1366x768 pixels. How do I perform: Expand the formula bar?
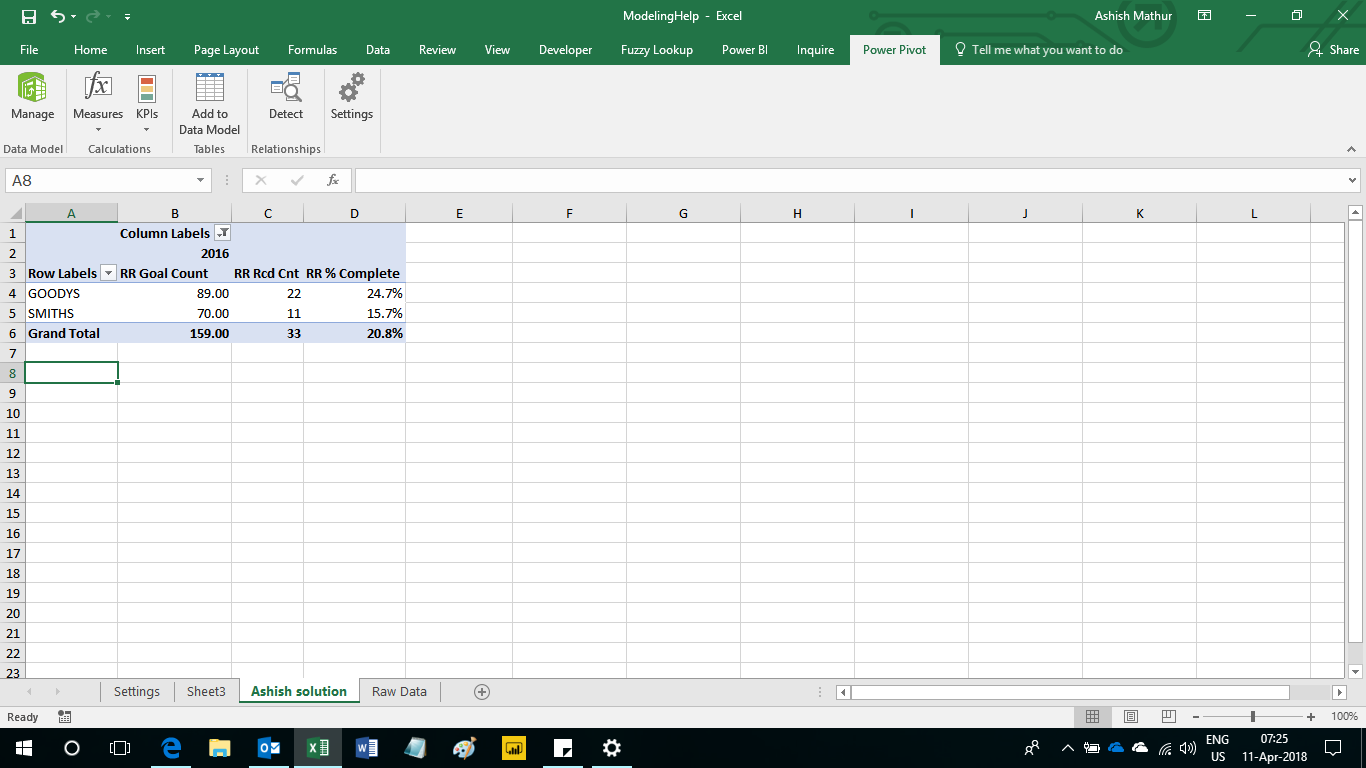[x=1353, y=181]
